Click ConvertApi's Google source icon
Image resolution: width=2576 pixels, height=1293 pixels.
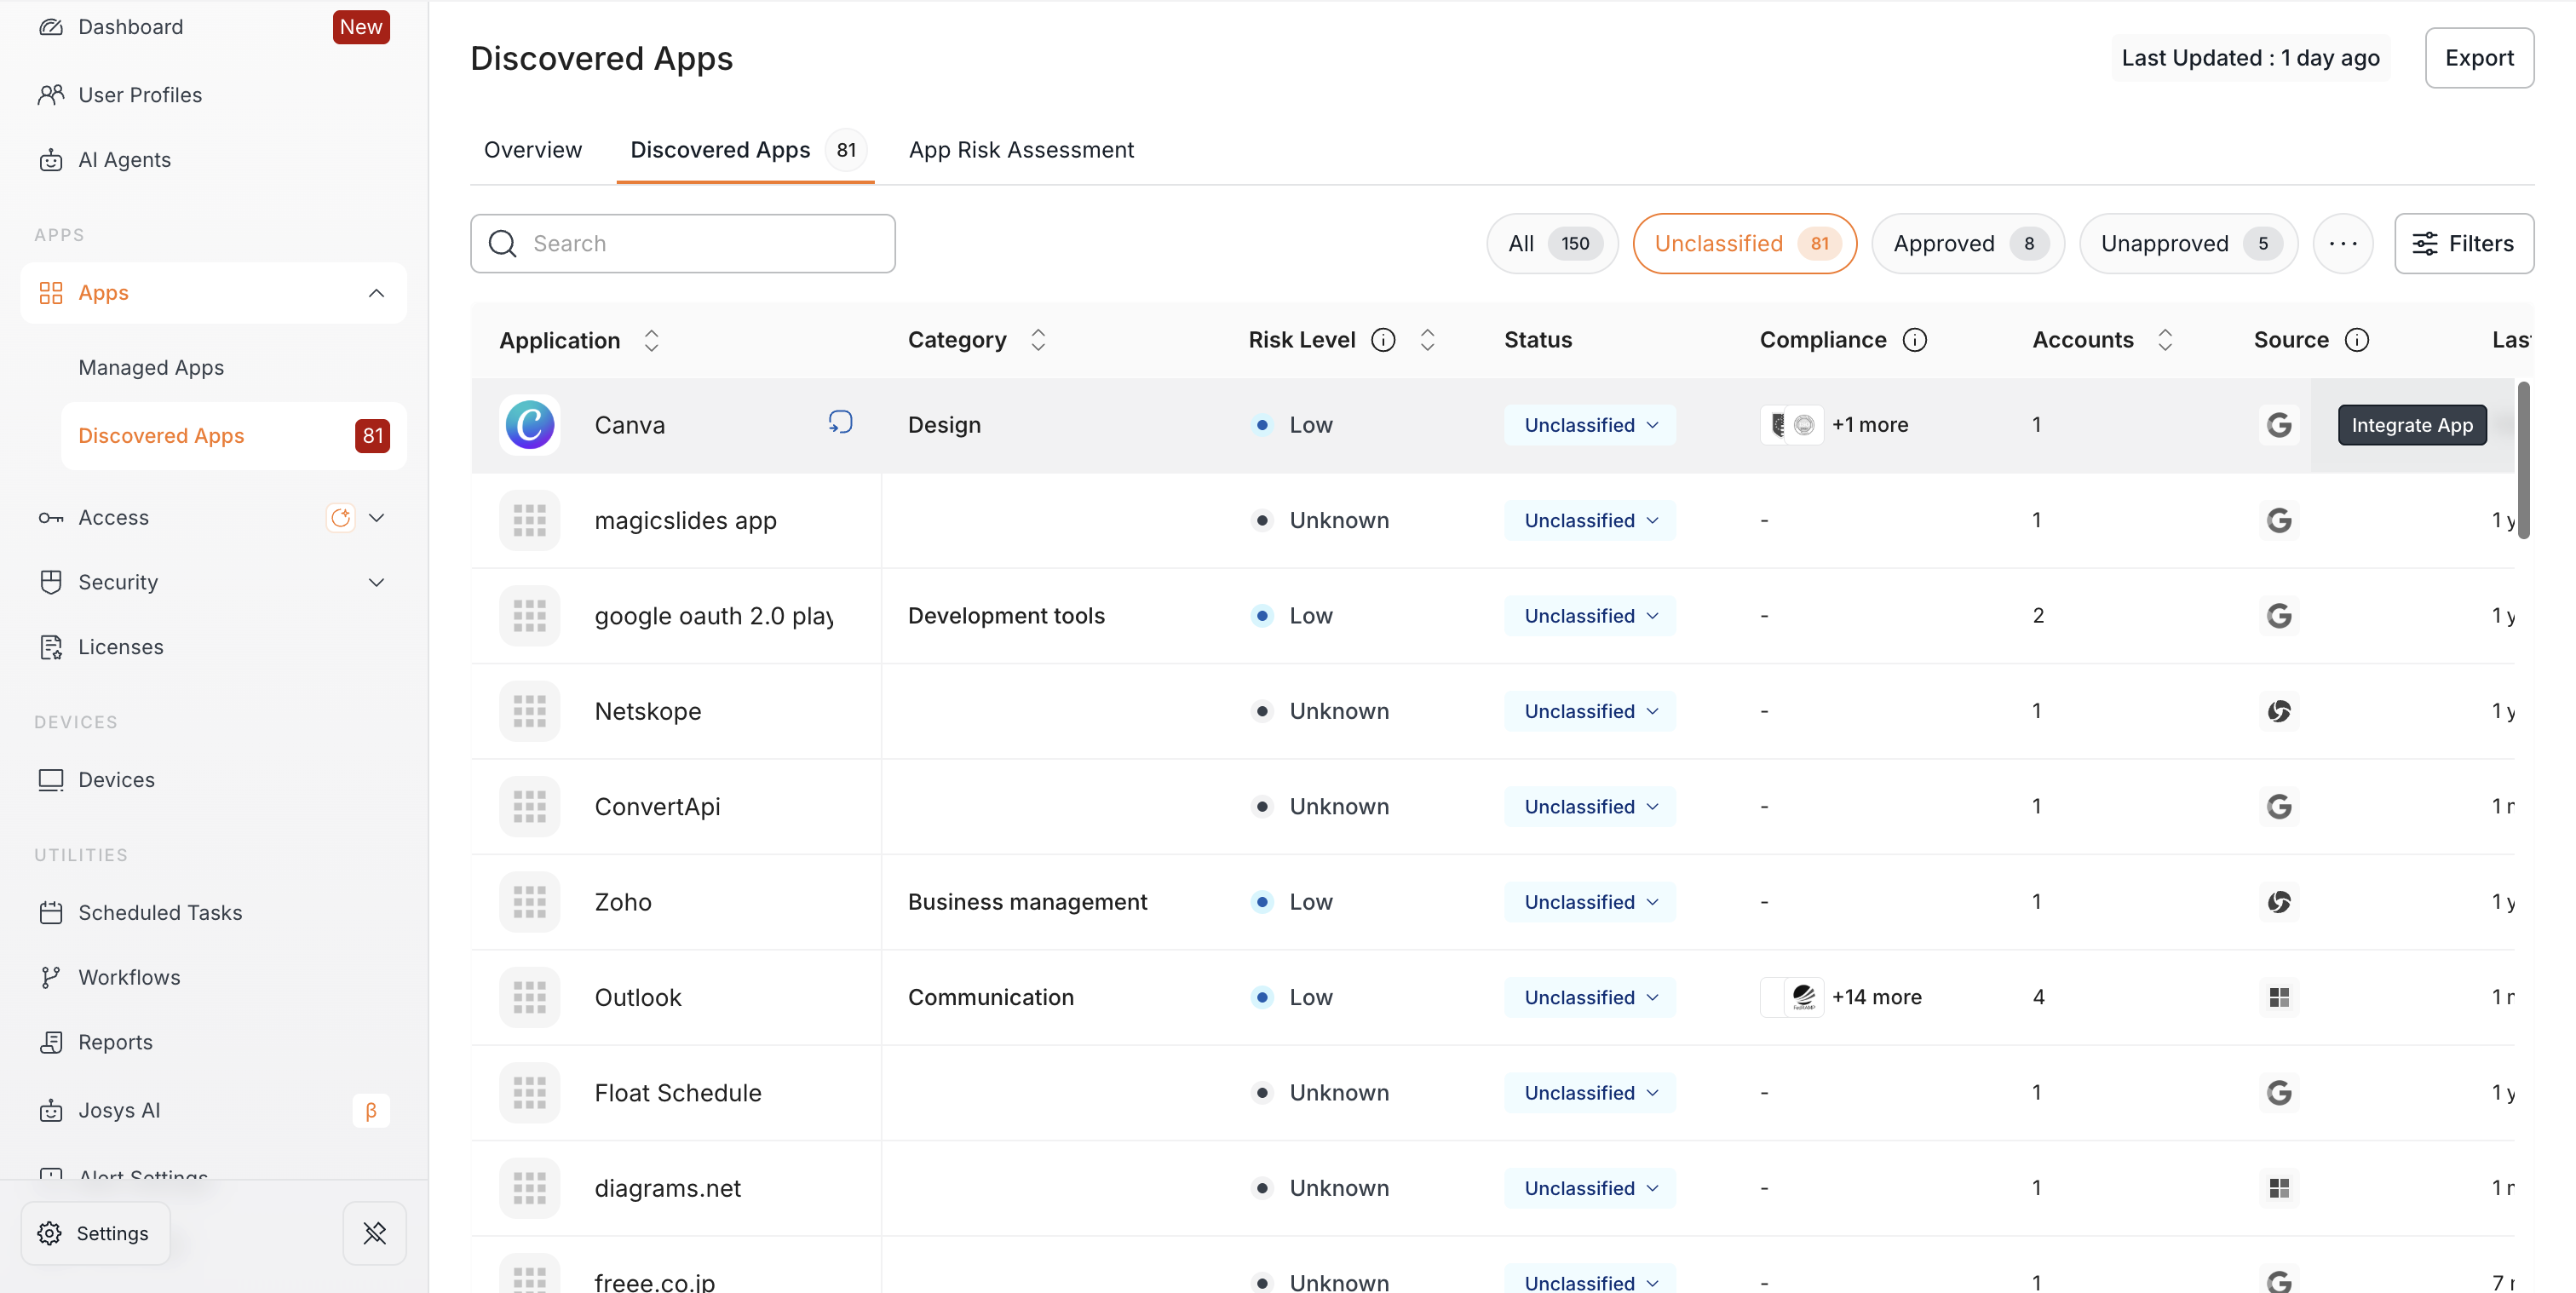2279,806
